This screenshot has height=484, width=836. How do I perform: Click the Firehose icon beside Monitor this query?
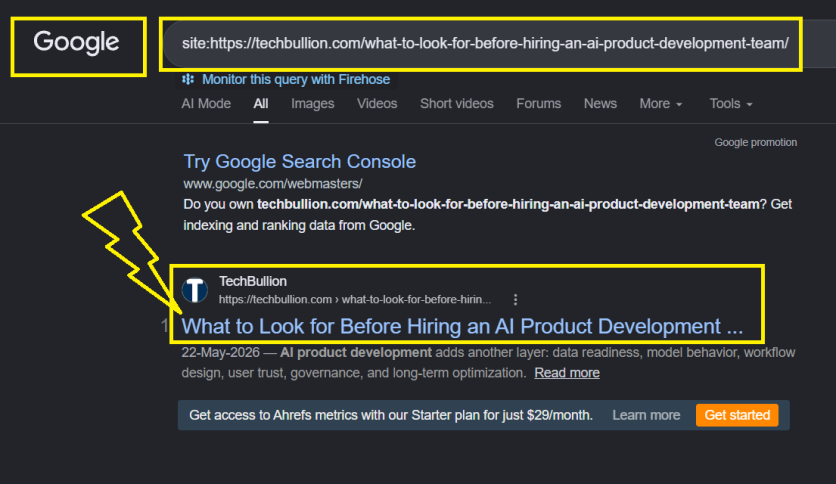click(x=188, y=79)
